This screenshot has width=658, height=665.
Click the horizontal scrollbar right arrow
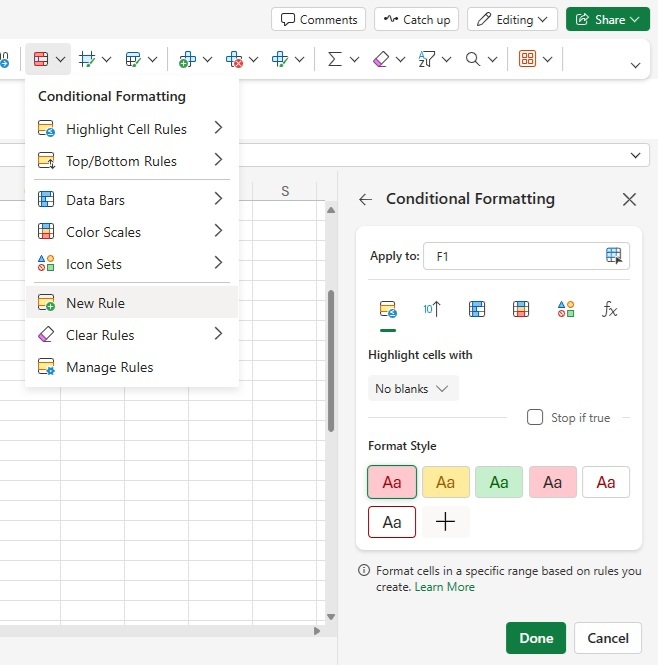click(316, 631)
